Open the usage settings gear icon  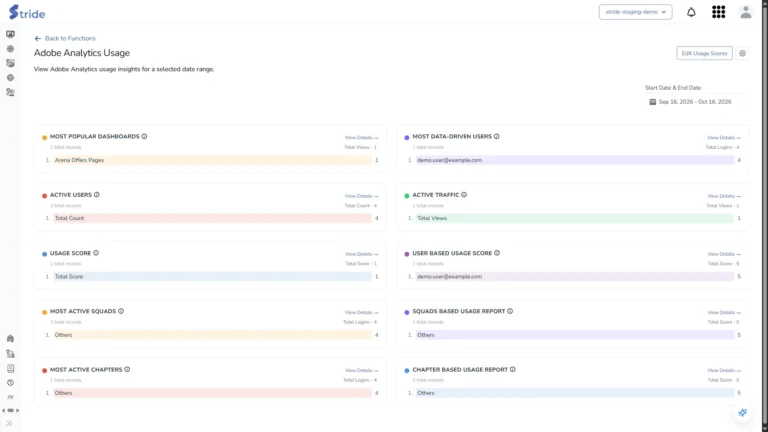(743, 53)
